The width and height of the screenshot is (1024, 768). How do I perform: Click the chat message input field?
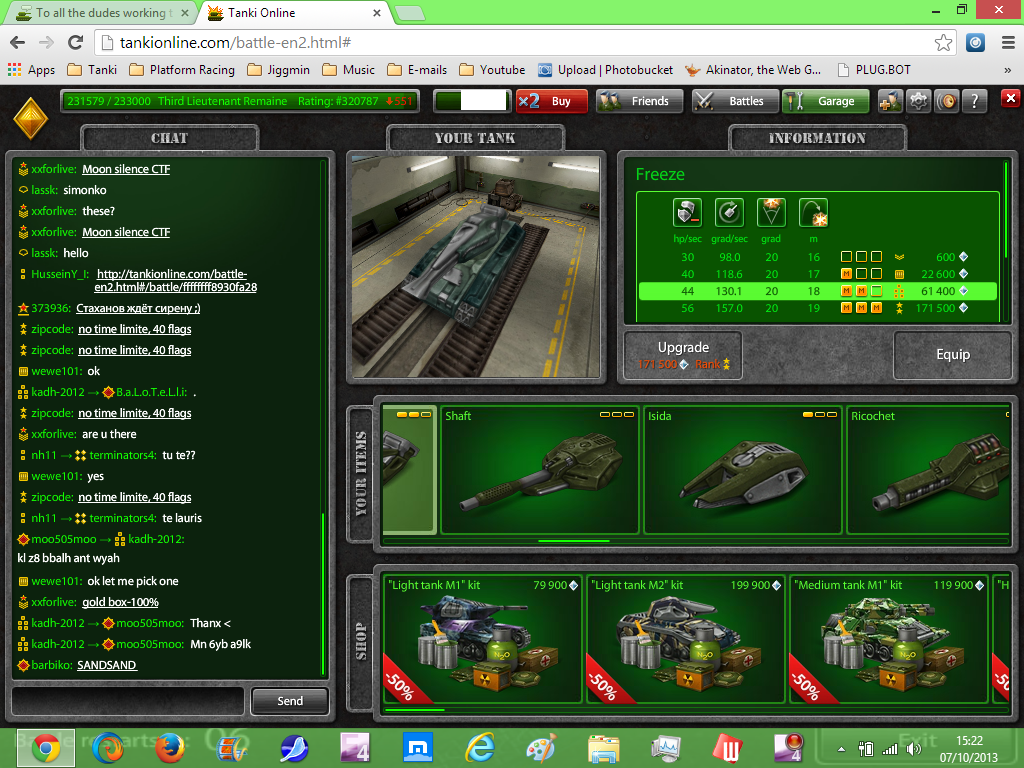pyautogui.click(x=127, y=701)
